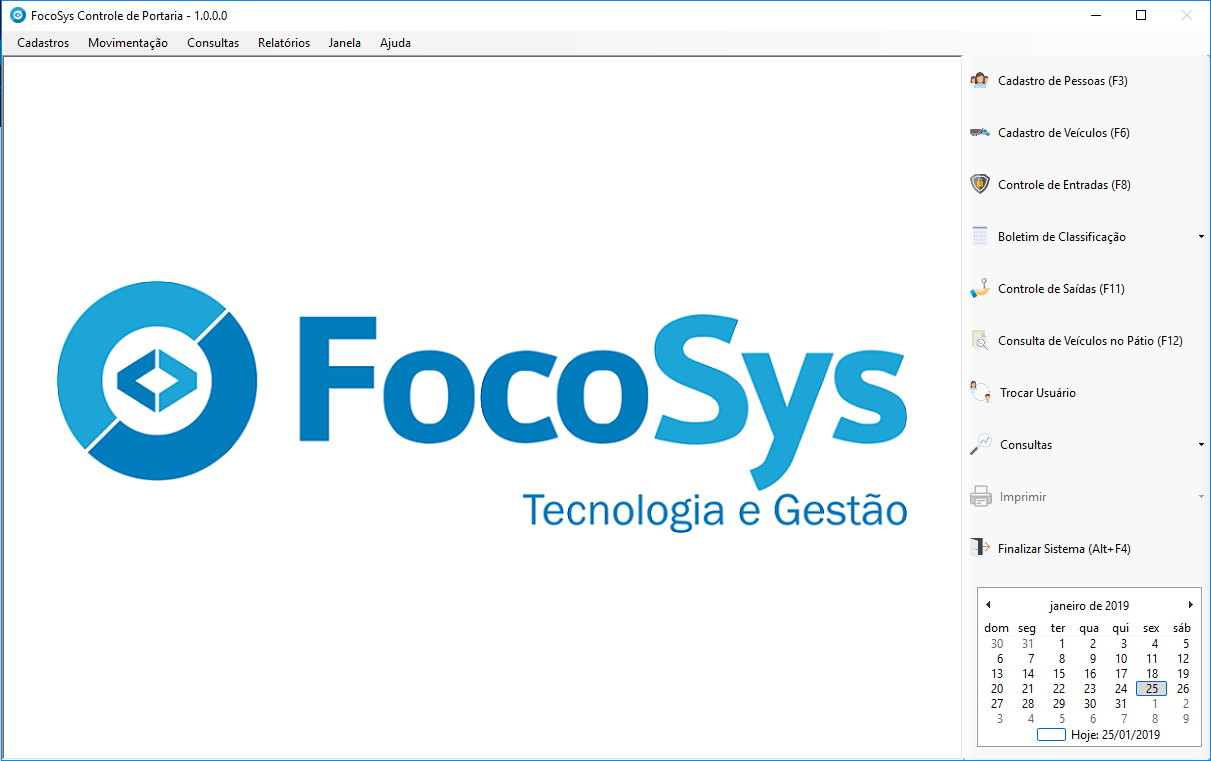The image size is (1211, 761).
Task: Click the FocoSys app icon in title bar
Action: coord(17,15)
